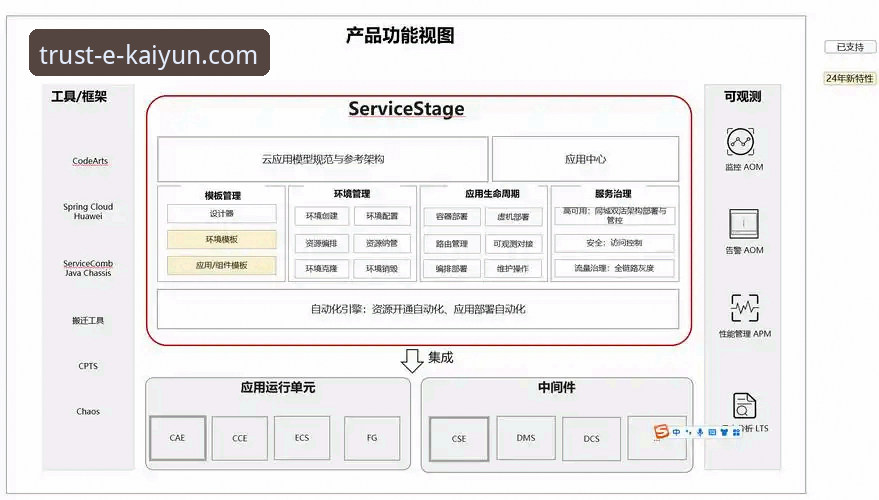Image resolution: width=879 pixels, height=500 pixels.
Task: Click the Spring Cloud Huawei text
Action: point(88,211)
